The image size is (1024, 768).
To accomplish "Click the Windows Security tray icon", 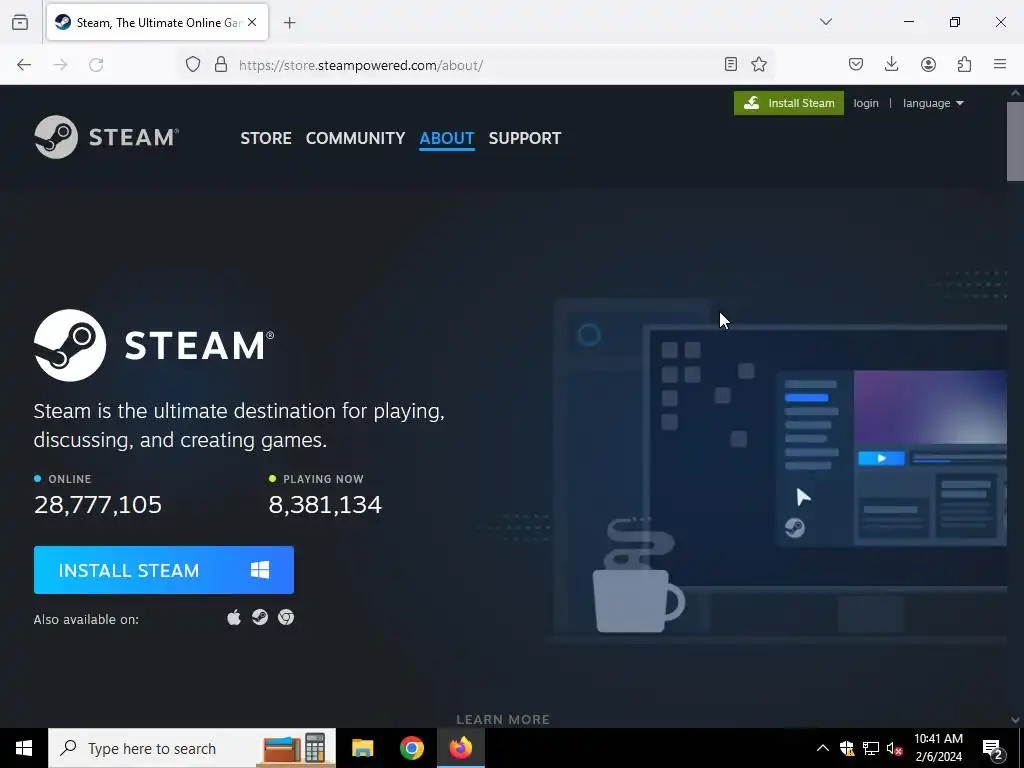I will (x=846, y=748).
